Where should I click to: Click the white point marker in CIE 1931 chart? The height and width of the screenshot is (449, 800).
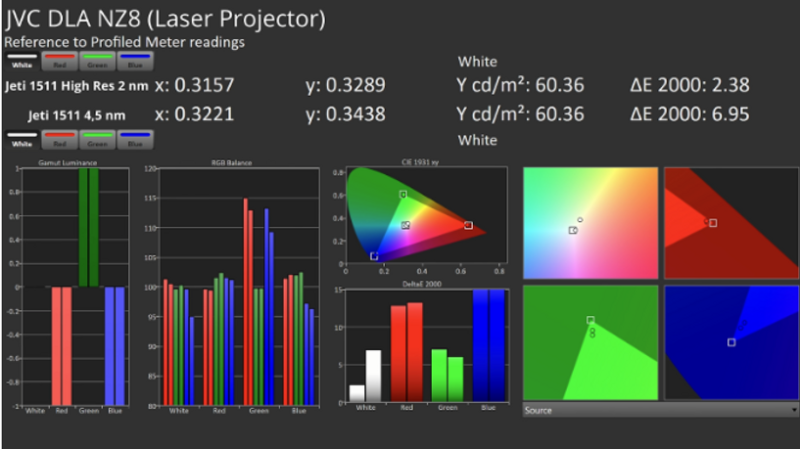pos(405,225)
